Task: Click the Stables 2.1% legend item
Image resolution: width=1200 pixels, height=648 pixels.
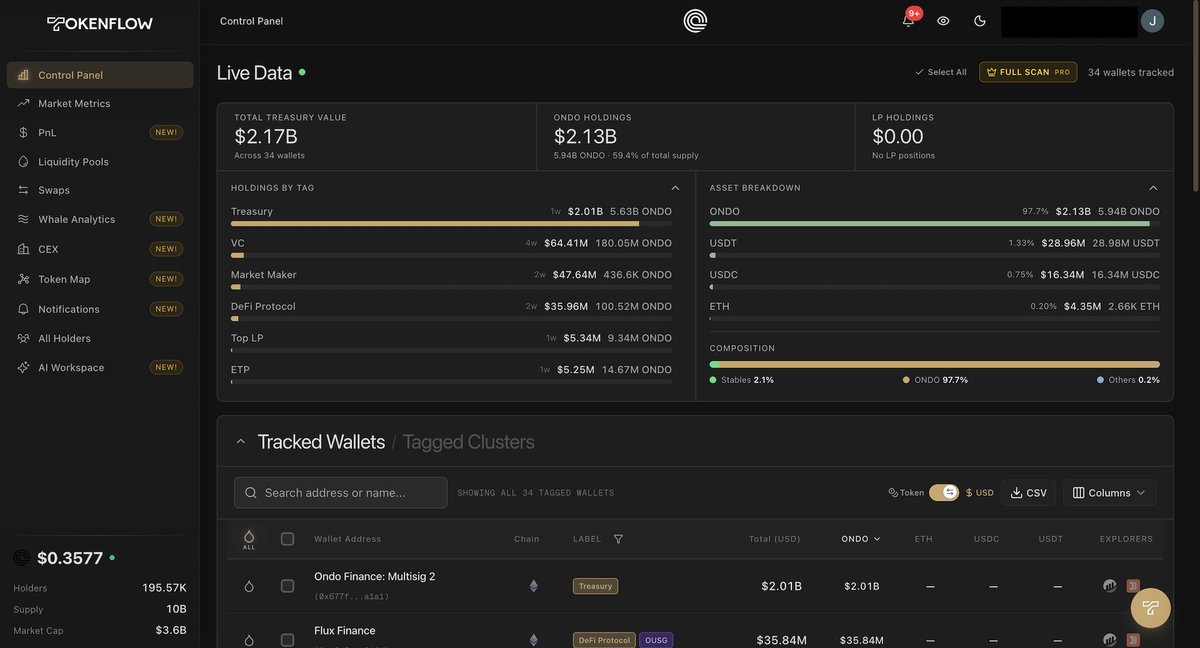Action: (742, 380)
